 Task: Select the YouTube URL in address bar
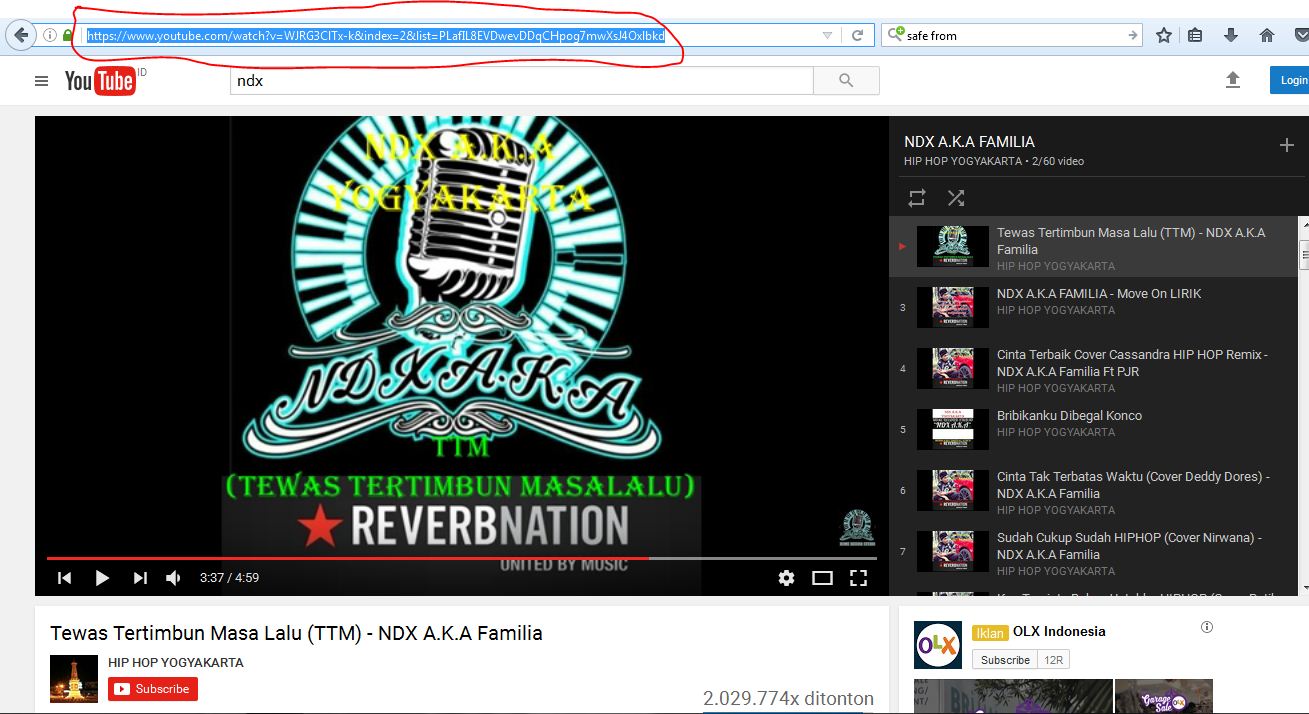[376, 35]
